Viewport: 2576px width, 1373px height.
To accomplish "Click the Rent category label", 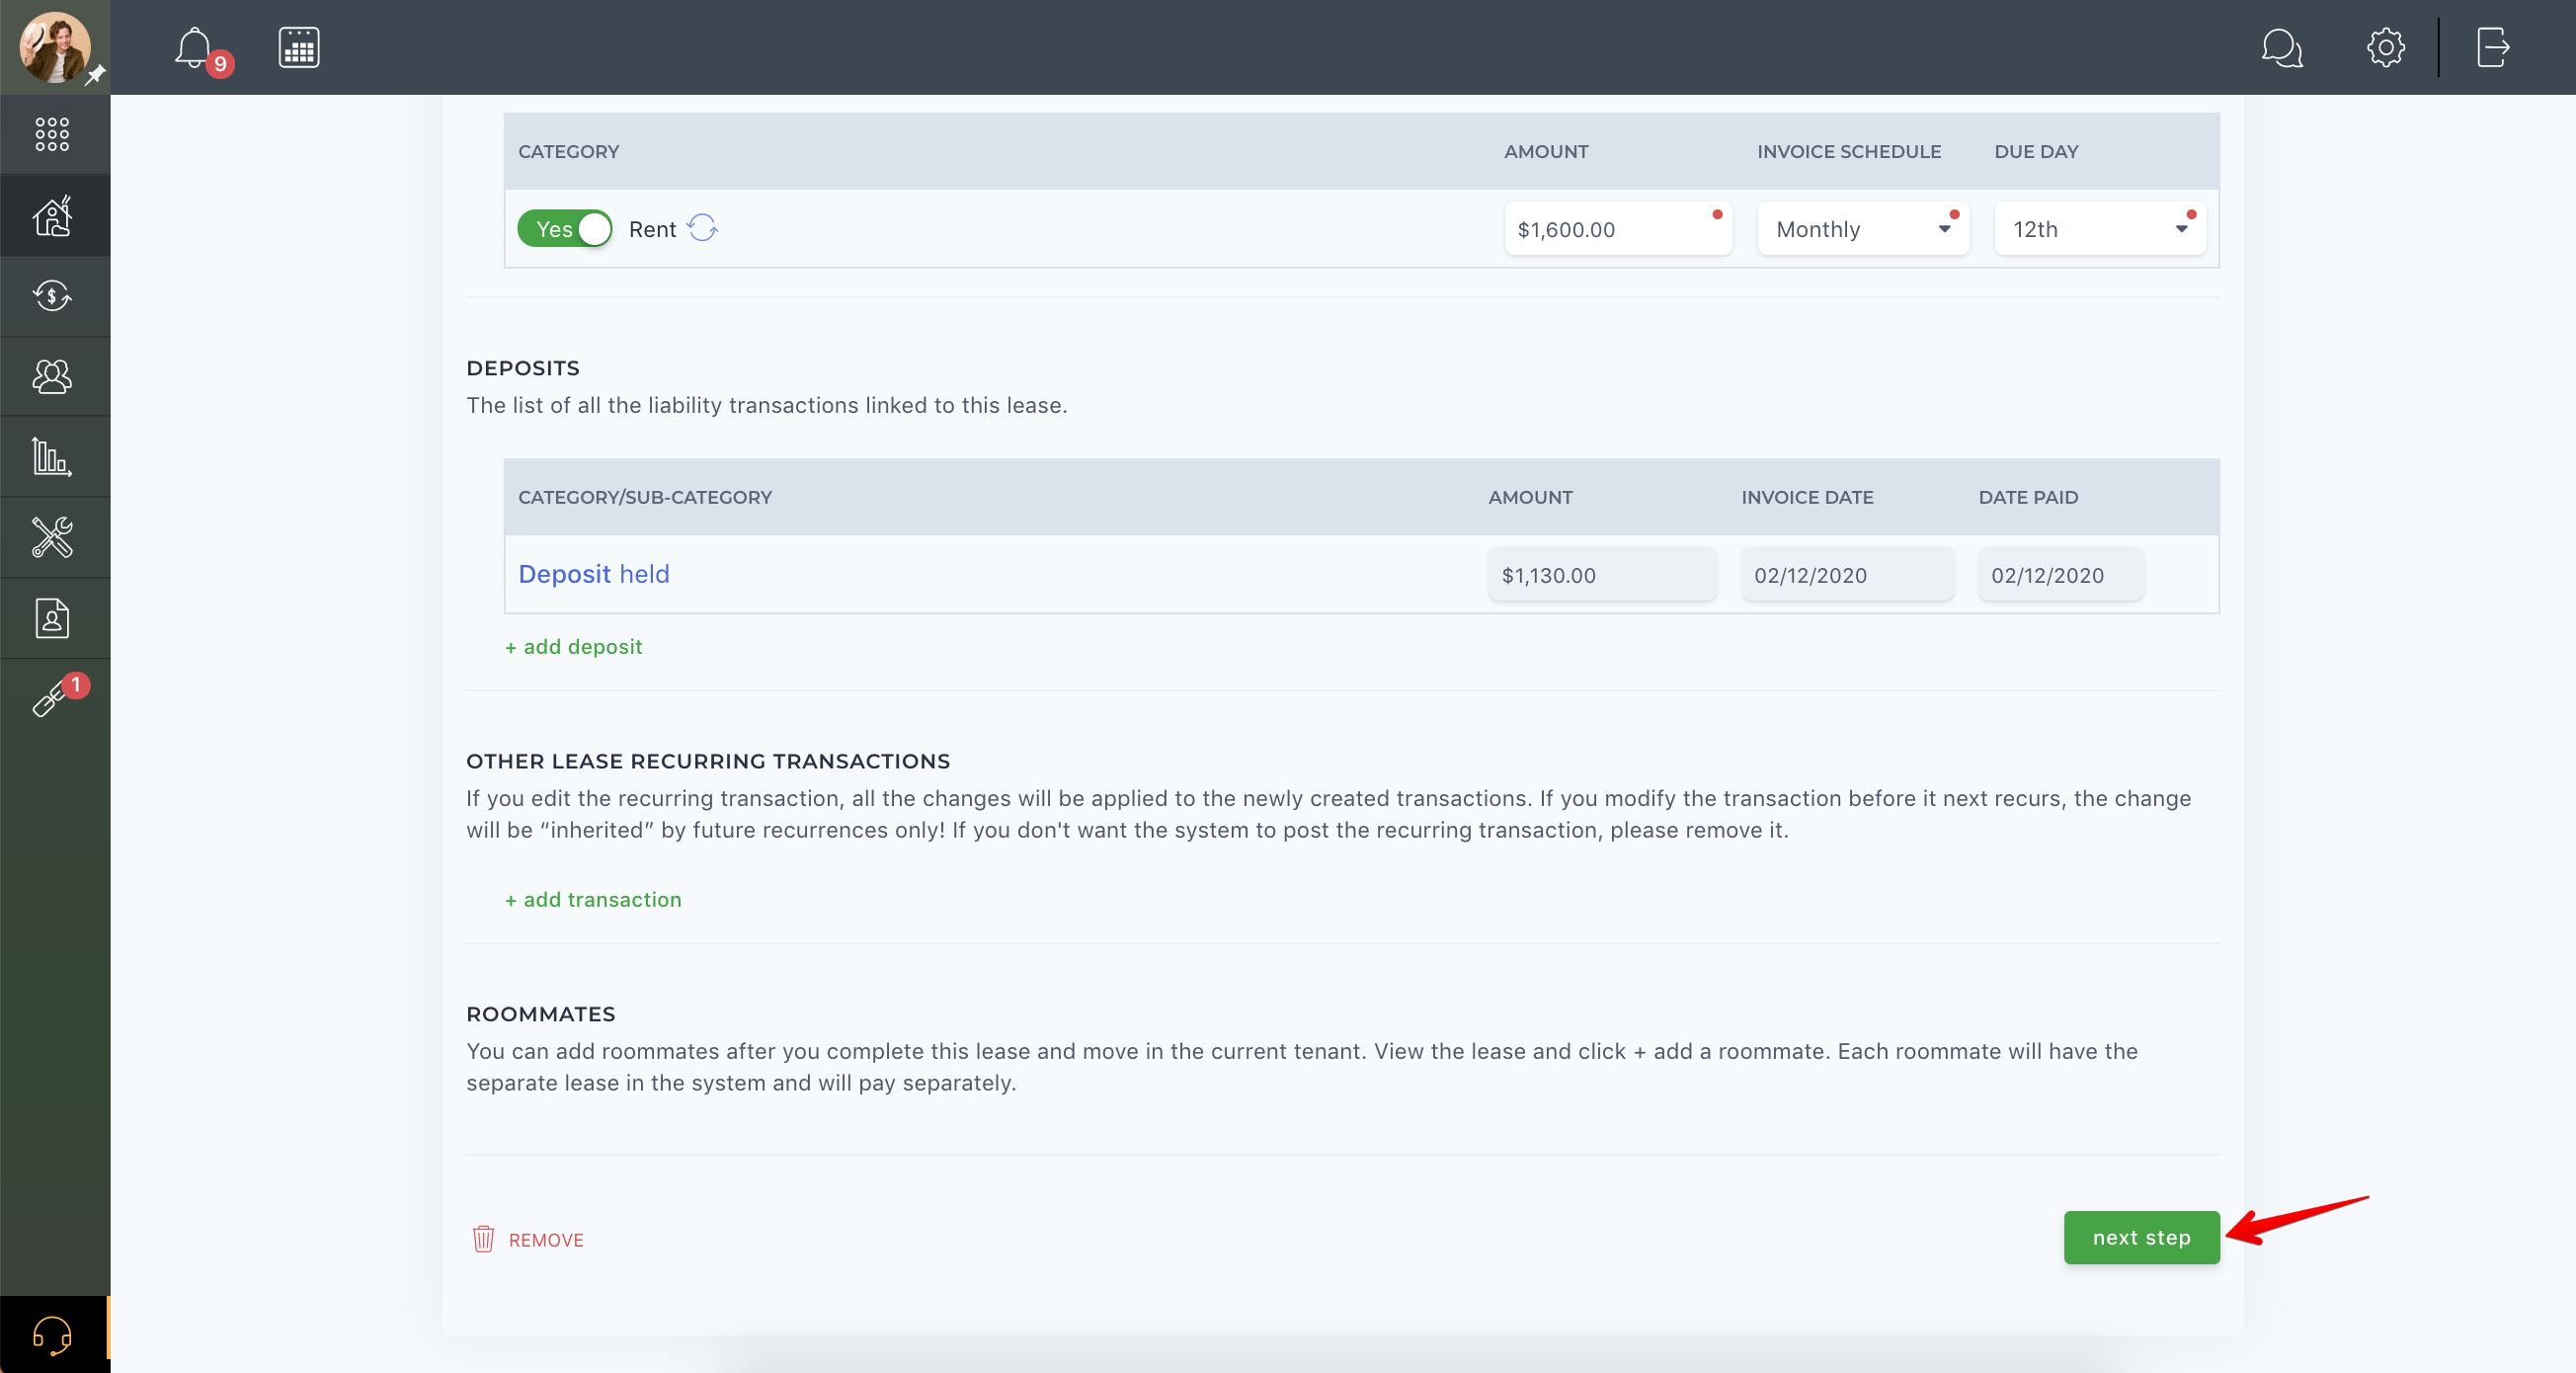I will (x=652, y=229).
